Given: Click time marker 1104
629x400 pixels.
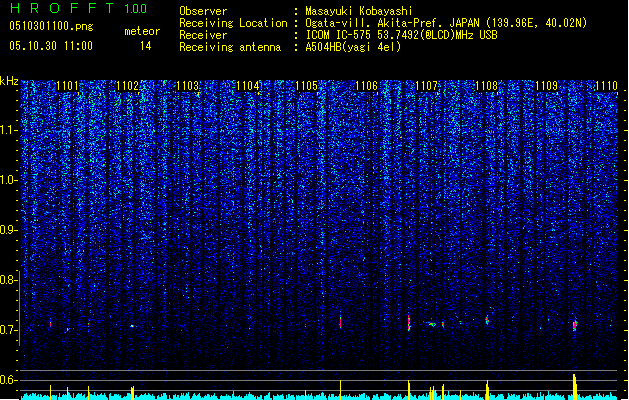Looking at the screenshot, I should [248, 86].
